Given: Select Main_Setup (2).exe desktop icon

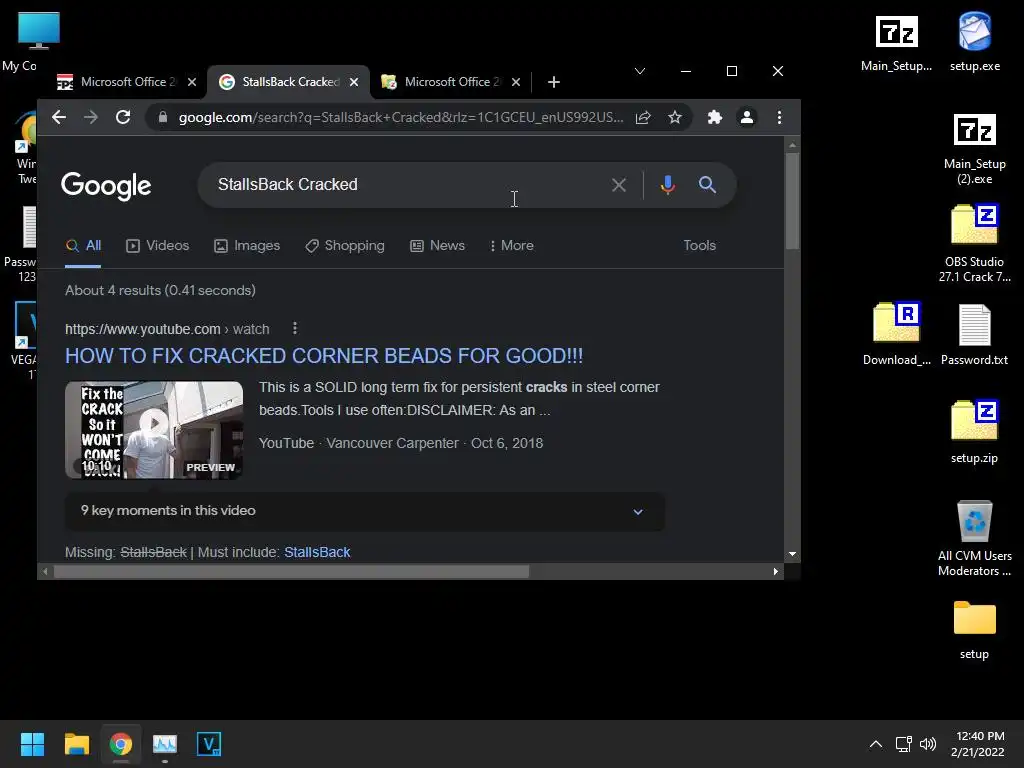Looking at the screenshot, I should (x=974, y=150).
